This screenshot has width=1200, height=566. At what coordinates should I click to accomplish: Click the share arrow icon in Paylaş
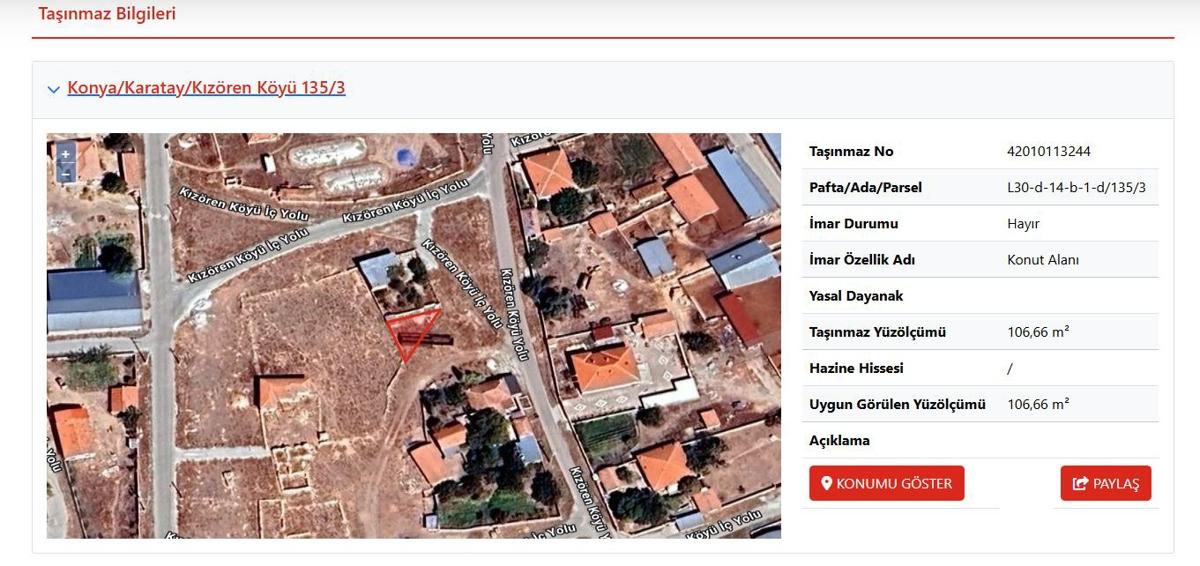[1080, 484]
